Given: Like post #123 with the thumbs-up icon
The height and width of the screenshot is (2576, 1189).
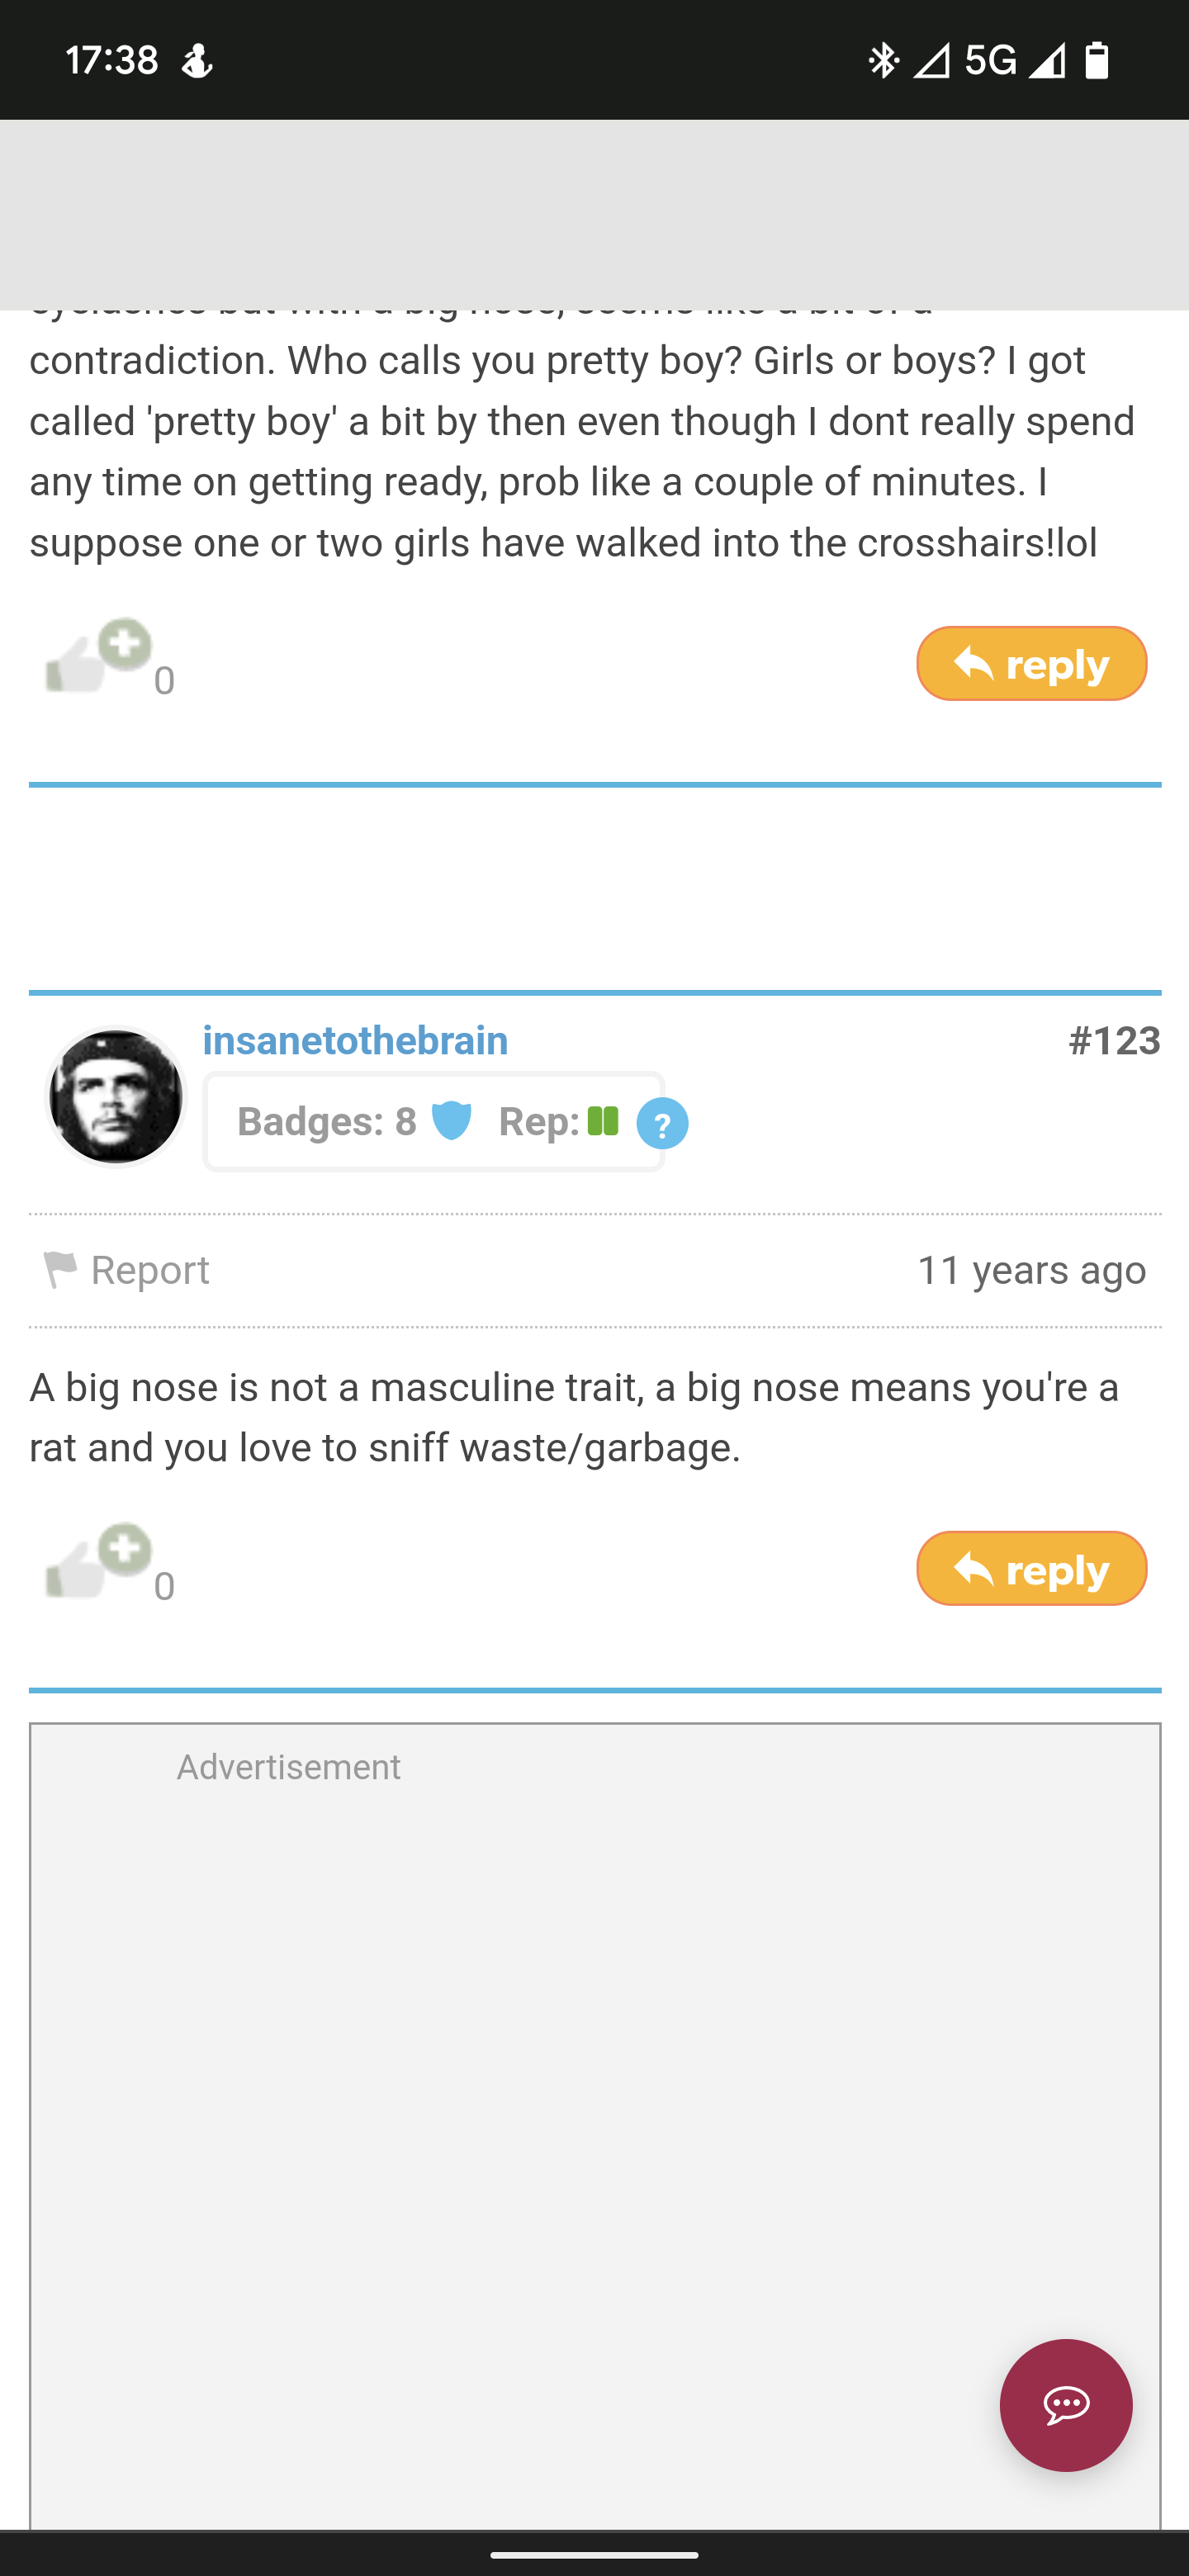Looking at the screenshot, I should pyautogui.click(x=98, y=1563).
